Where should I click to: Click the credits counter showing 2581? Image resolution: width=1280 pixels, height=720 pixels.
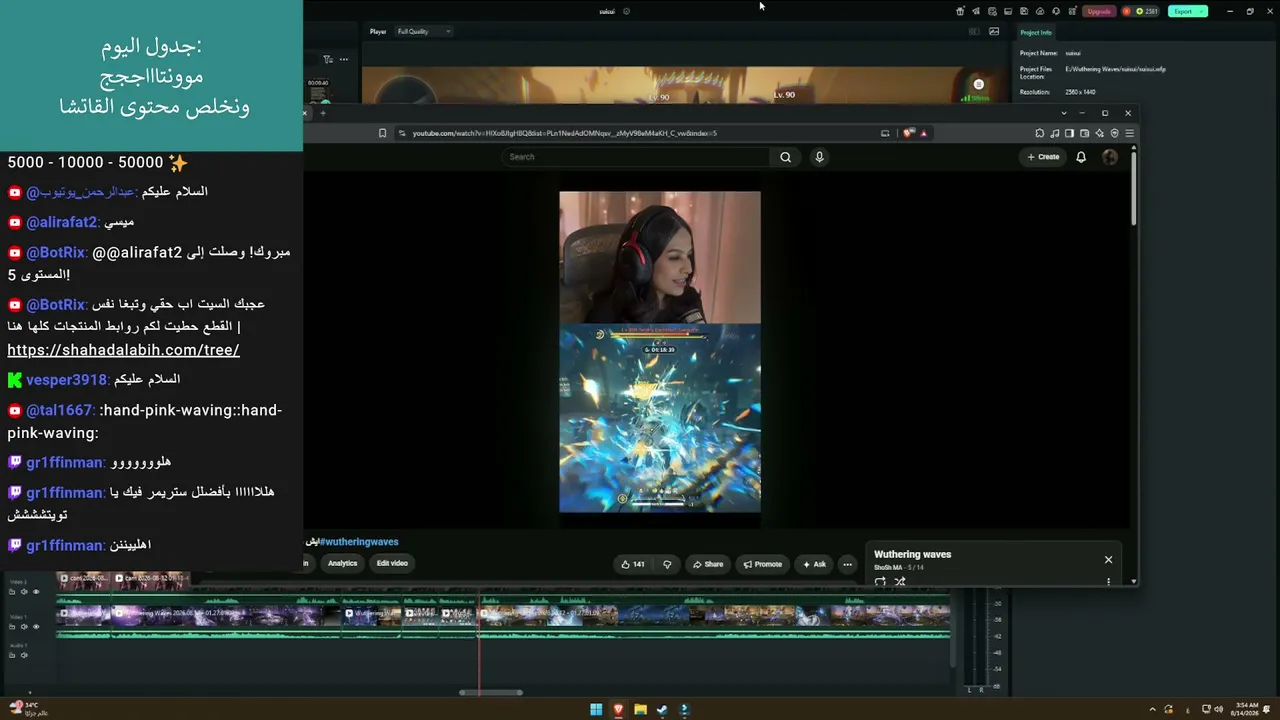pyautogui.click(x=1141, y=11)
